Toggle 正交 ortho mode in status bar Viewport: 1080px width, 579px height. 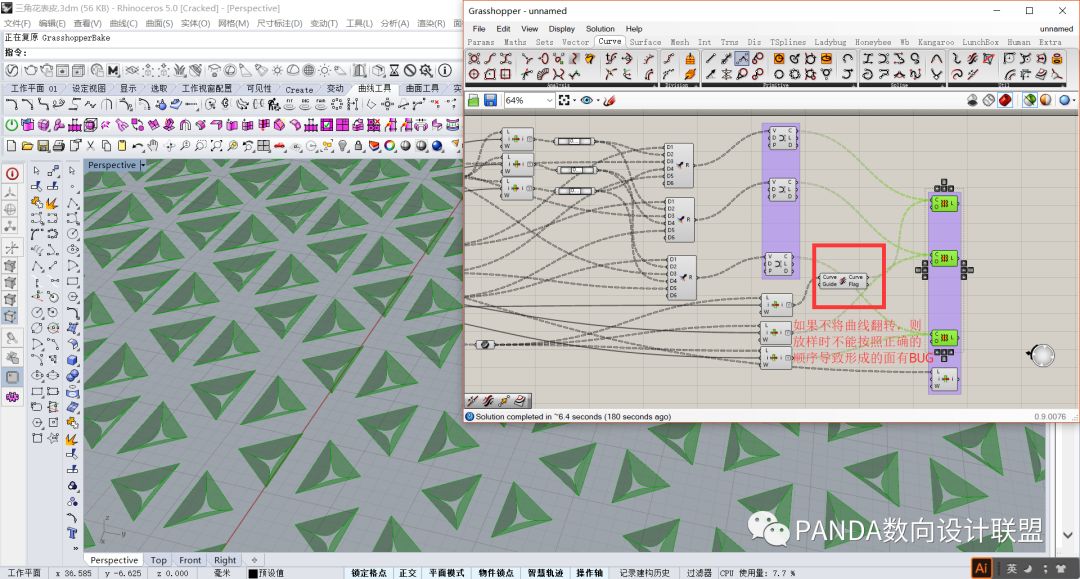pos(408,573)
